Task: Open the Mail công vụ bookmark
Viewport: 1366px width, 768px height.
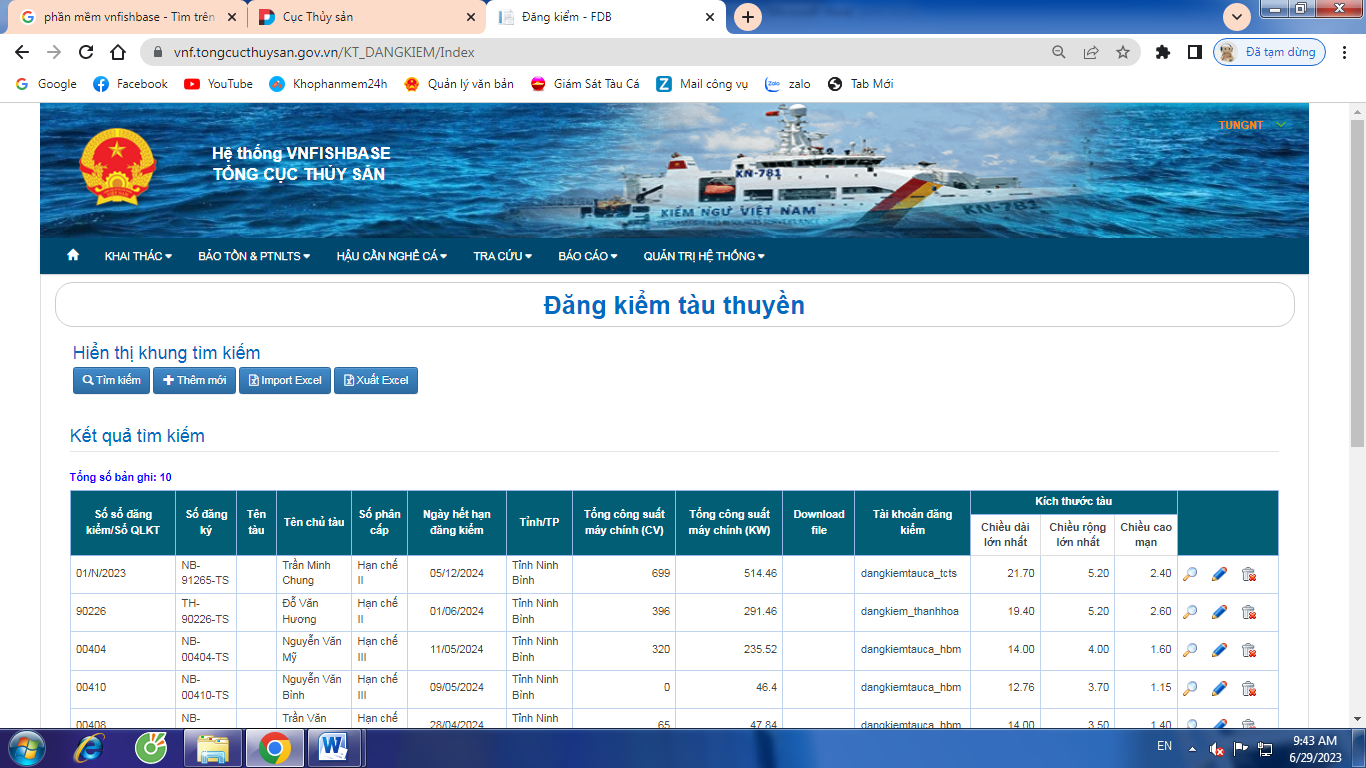Action: pos(702,84)
